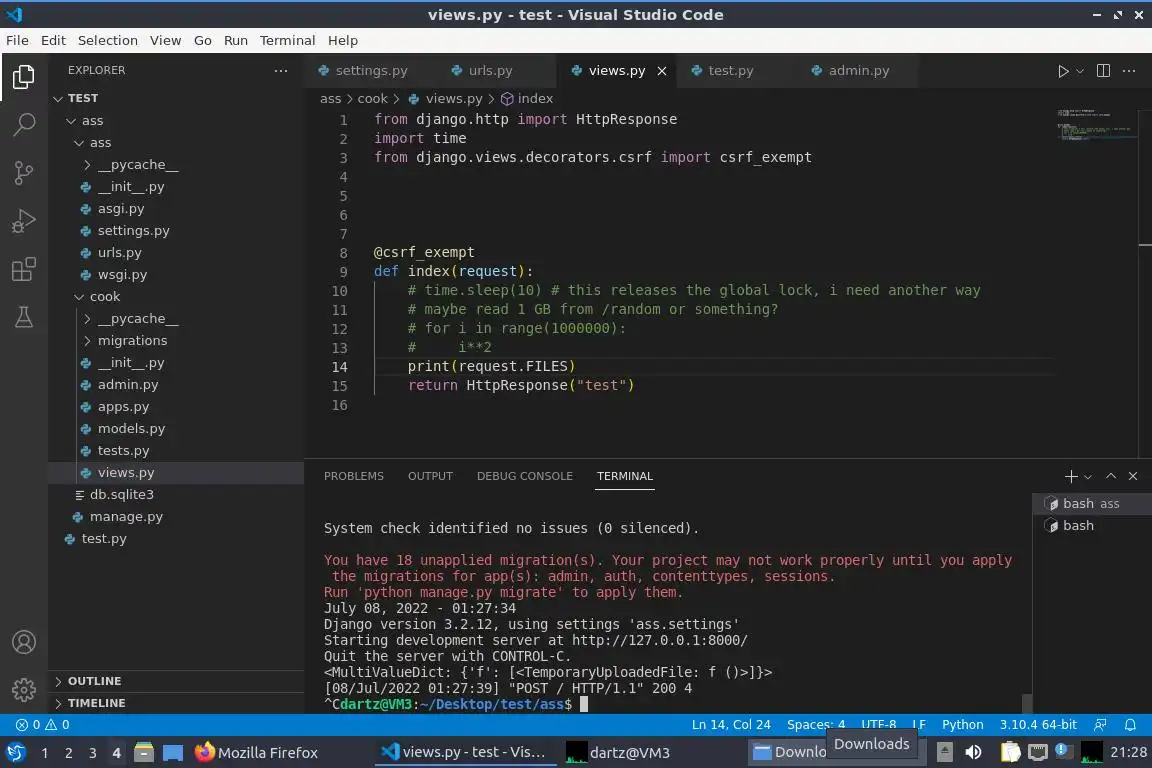
Task: Open Explorer Views and More Actions ellipsis
Action: 281,71
